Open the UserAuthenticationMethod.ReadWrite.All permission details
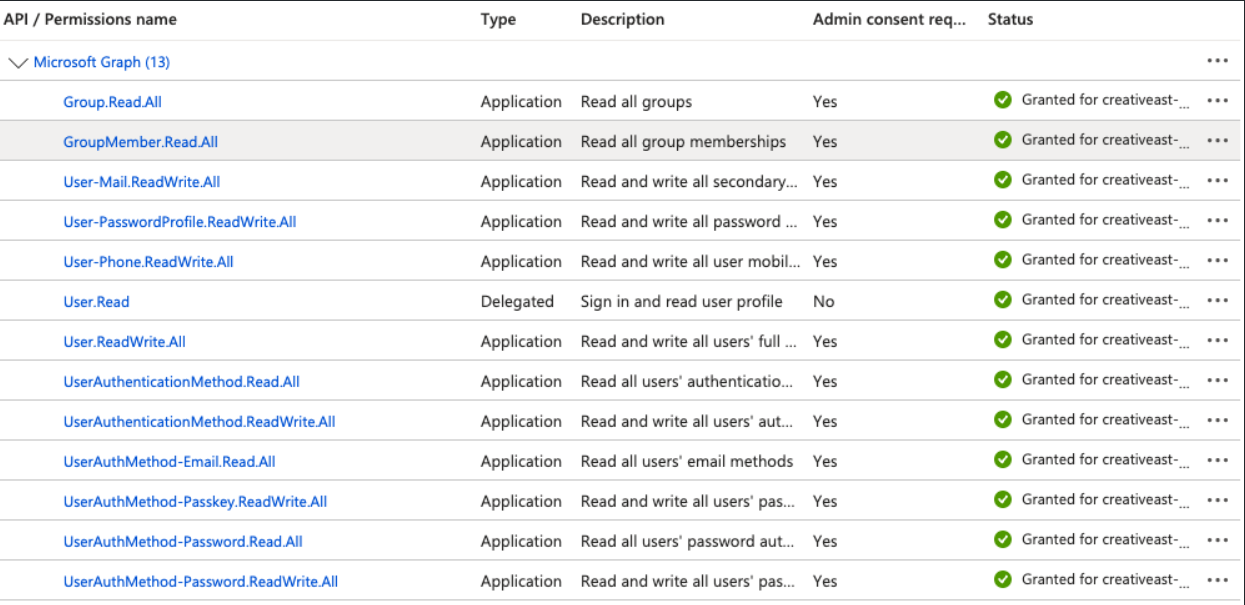The width and height of the screenshot is (1245, 605). coord(199,422)
